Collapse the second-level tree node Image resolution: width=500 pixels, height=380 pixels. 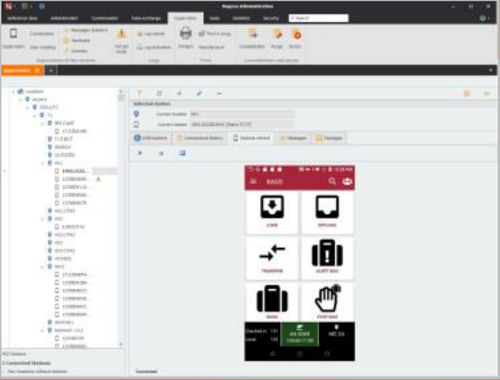pos(21,99)
